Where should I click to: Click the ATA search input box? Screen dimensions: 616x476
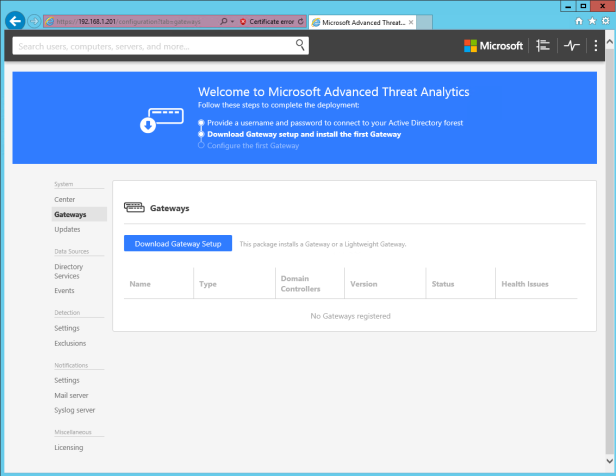160,46
